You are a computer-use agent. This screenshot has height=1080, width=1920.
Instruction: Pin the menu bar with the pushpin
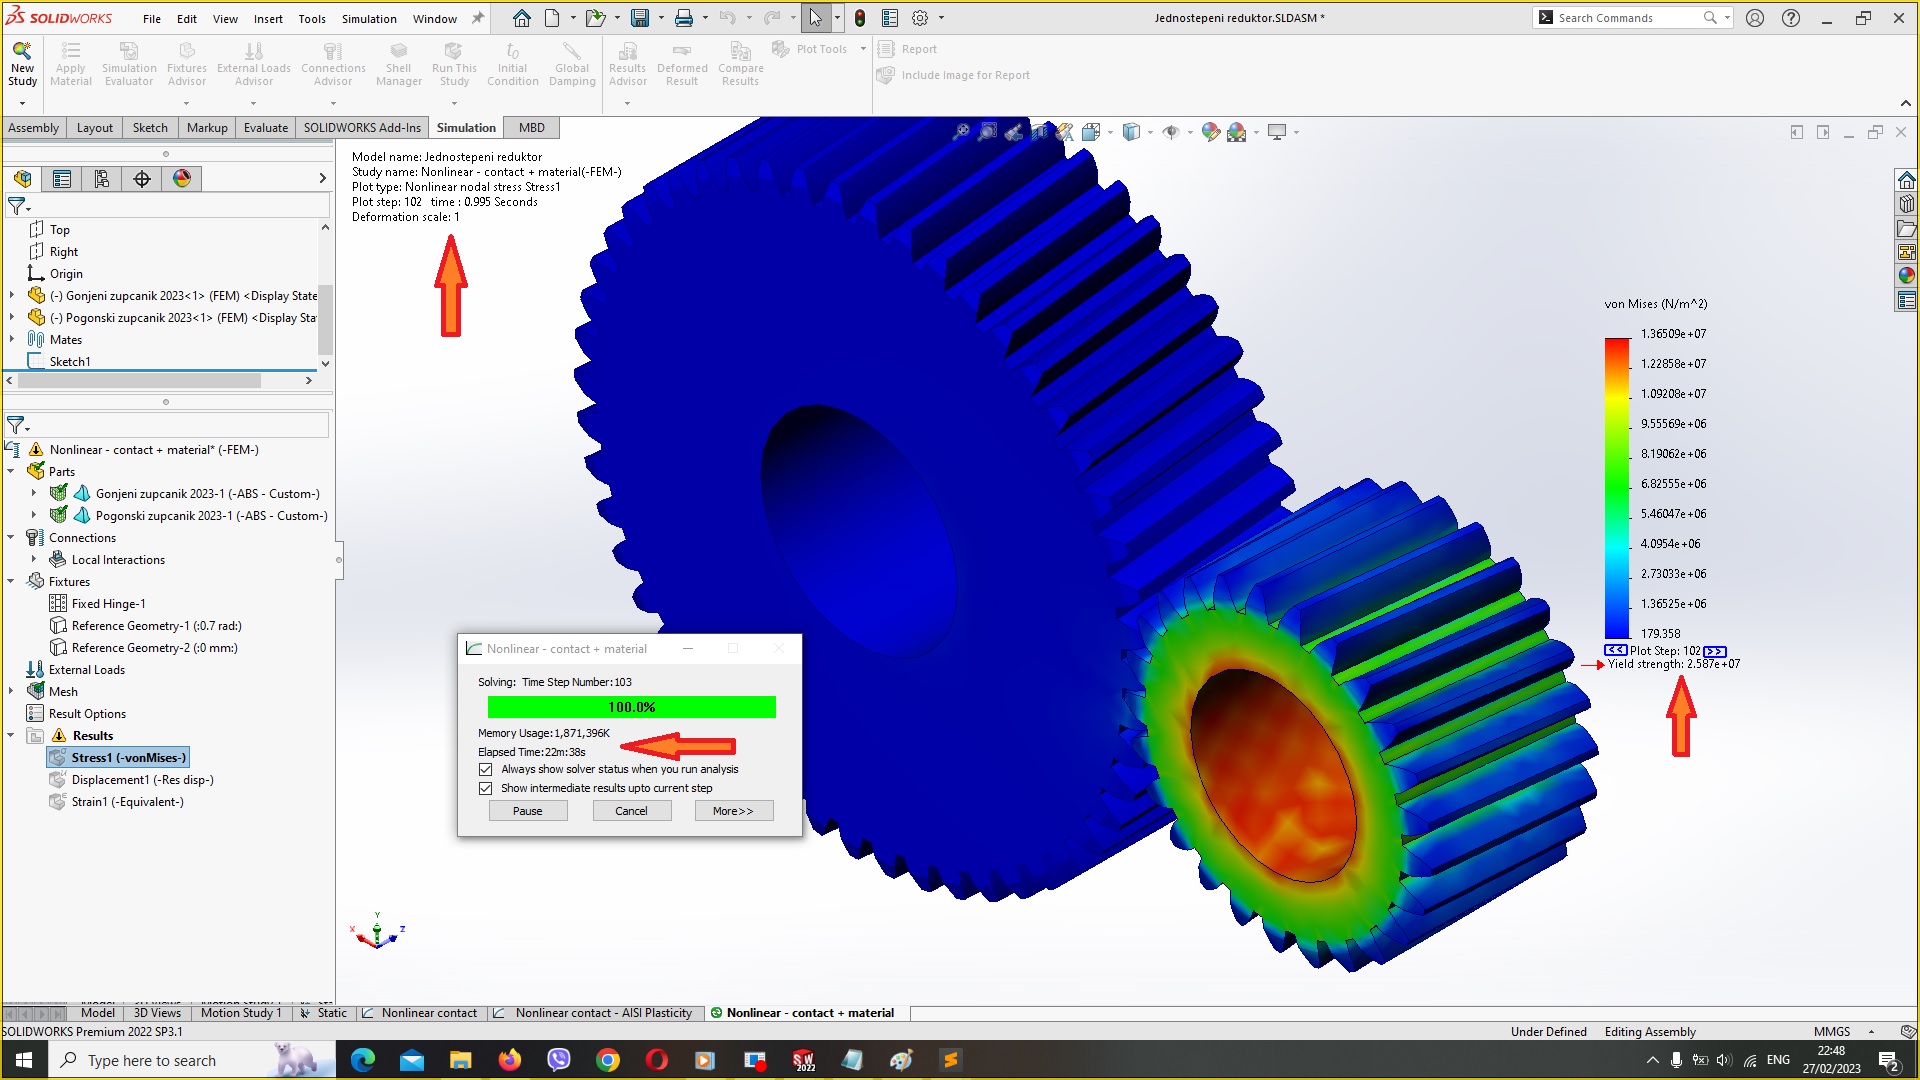click(478, 18)
